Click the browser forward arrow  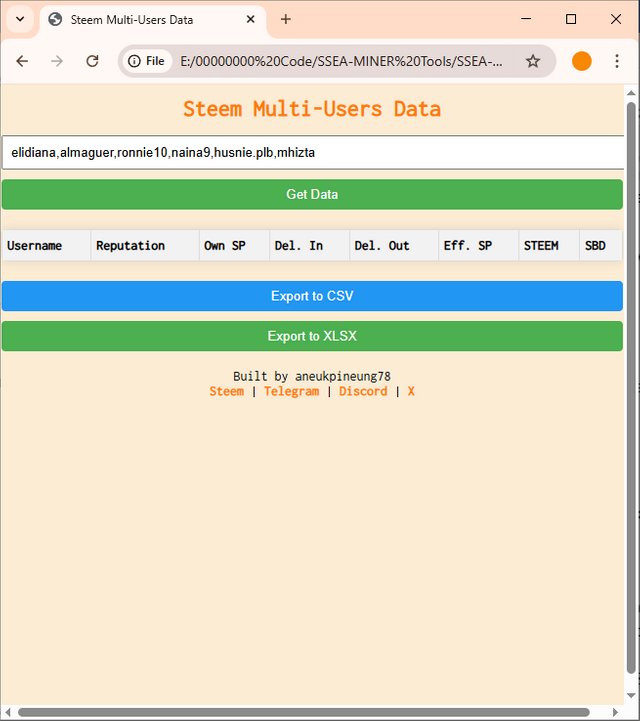[x=57, y=61]
